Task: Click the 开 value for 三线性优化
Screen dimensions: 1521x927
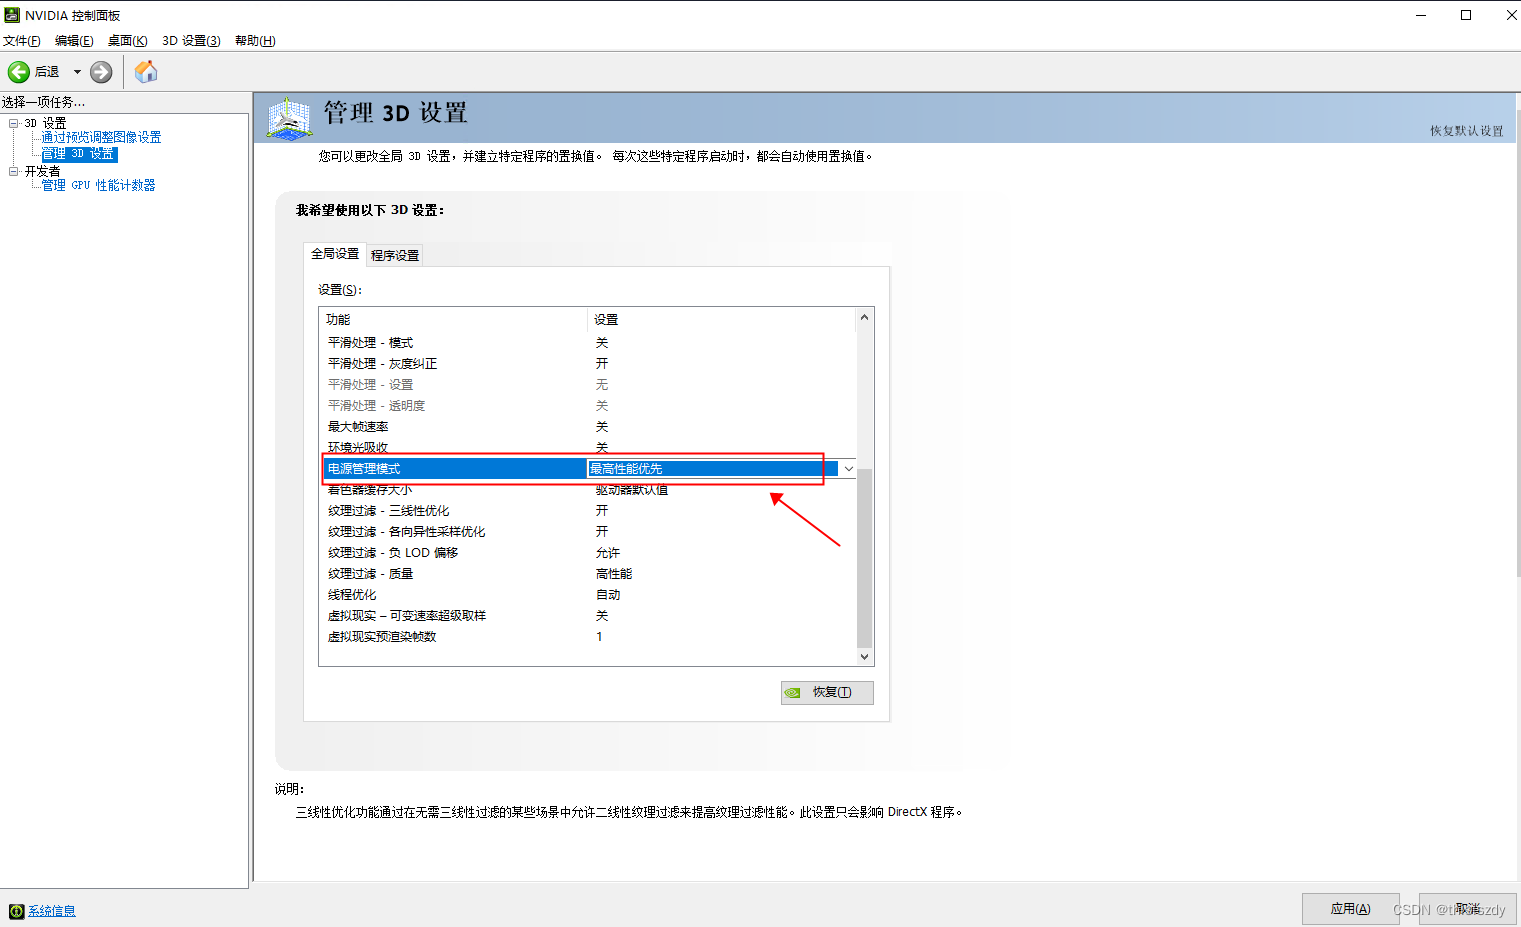Action: (602, 511)
